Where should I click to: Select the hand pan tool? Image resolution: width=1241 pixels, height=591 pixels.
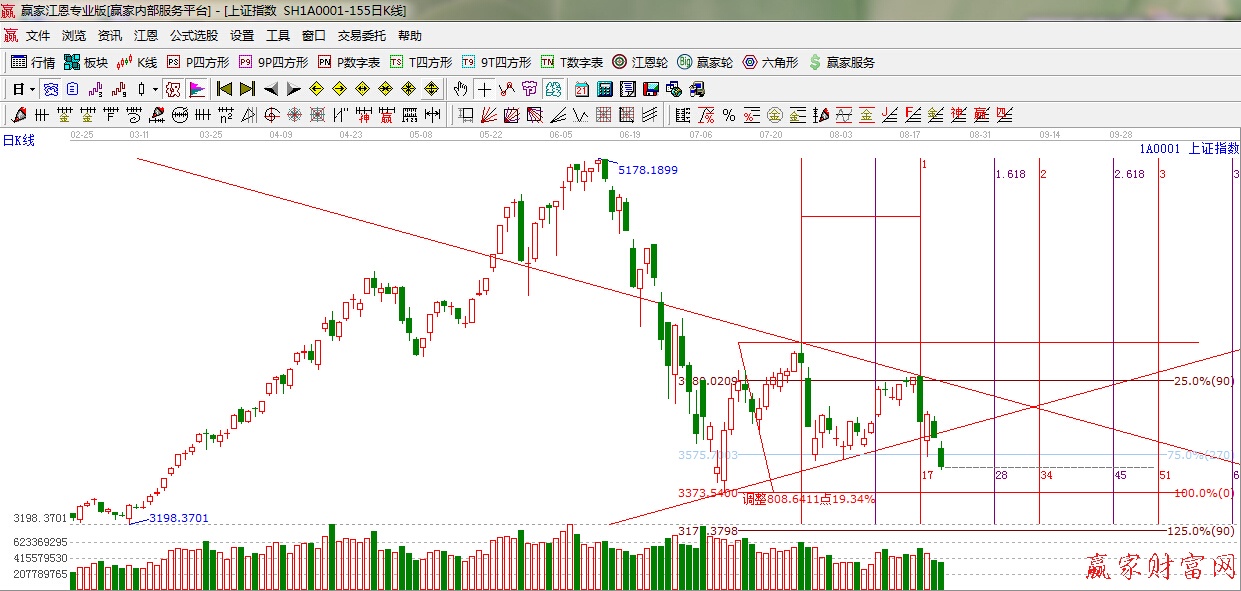[460, 89]
